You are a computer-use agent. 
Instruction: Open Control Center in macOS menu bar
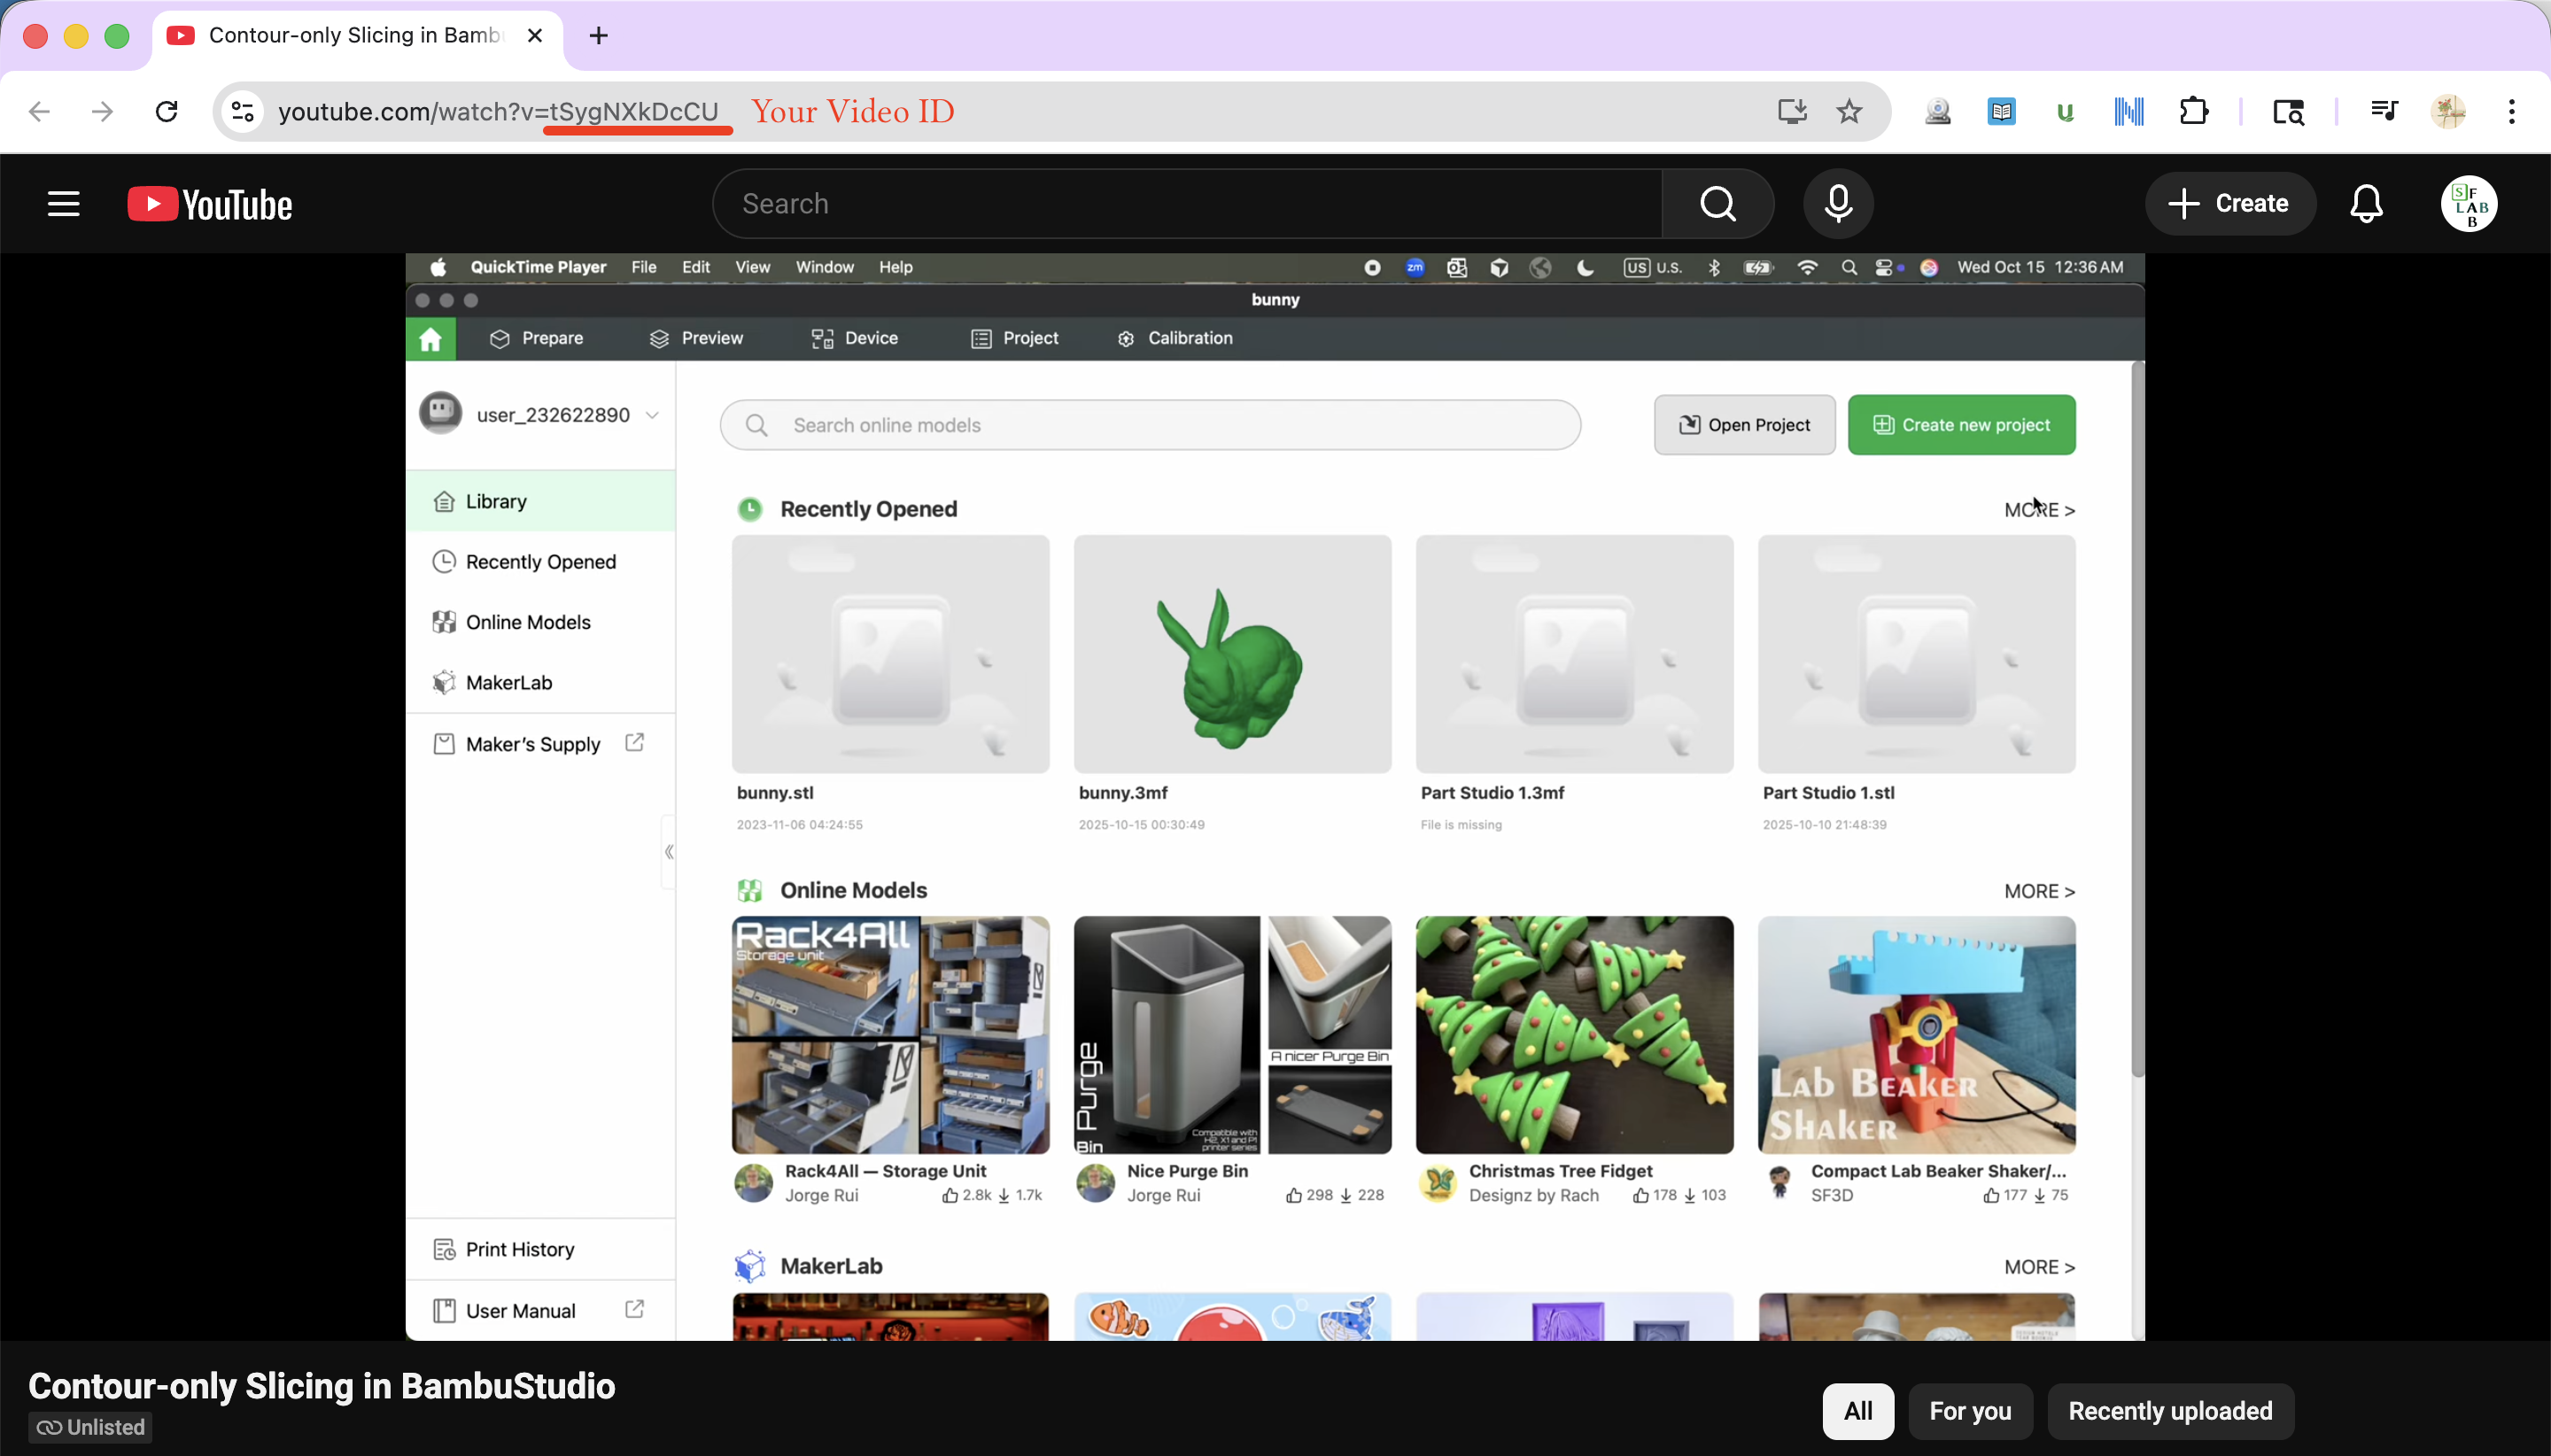(x=1885, y=267)
